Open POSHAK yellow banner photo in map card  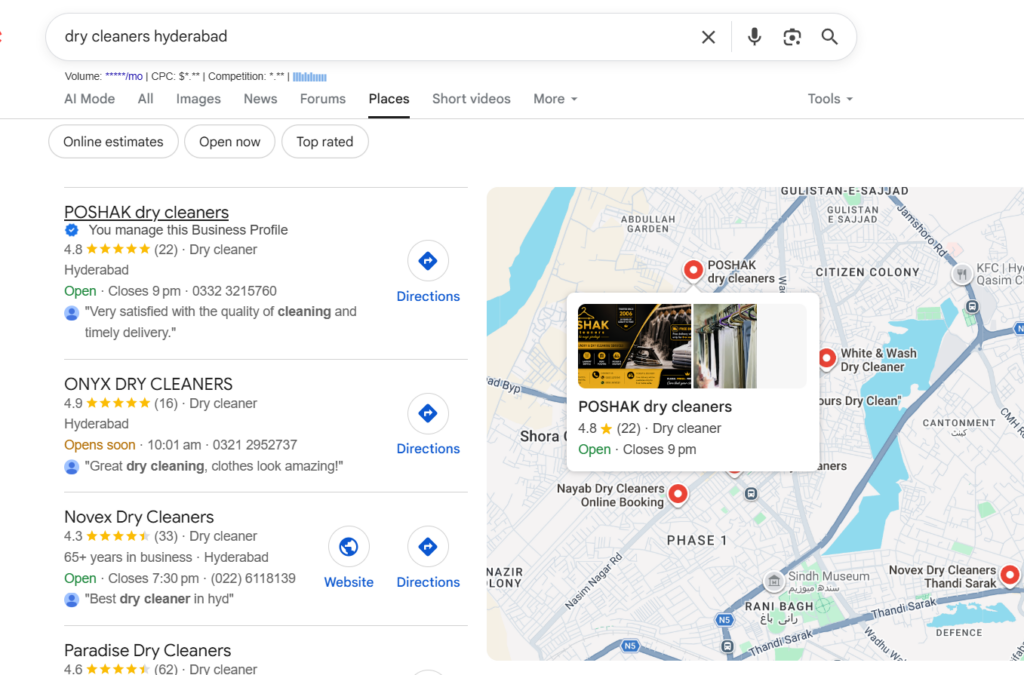(x=634, y=346)
